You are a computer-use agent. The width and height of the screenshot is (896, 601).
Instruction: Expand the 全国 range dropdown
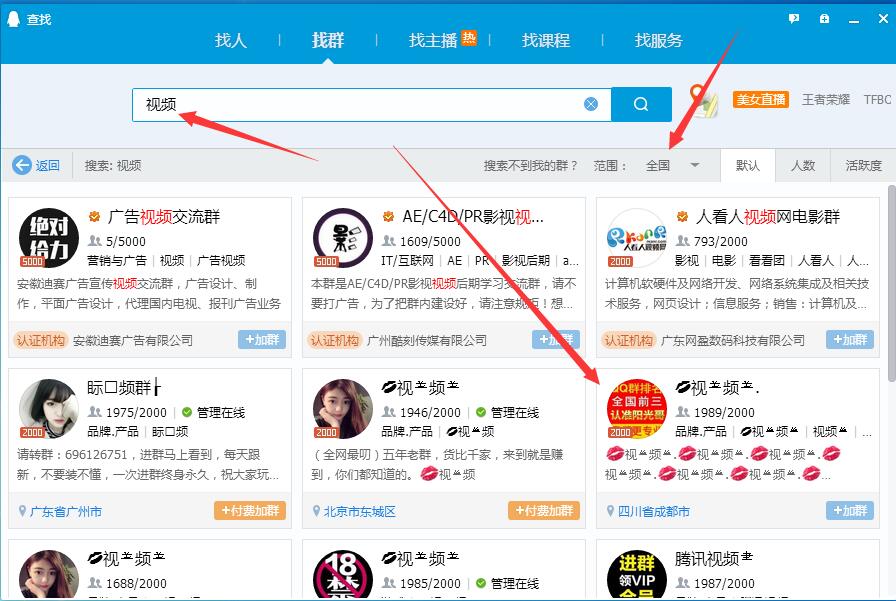(x=694, y=165)
